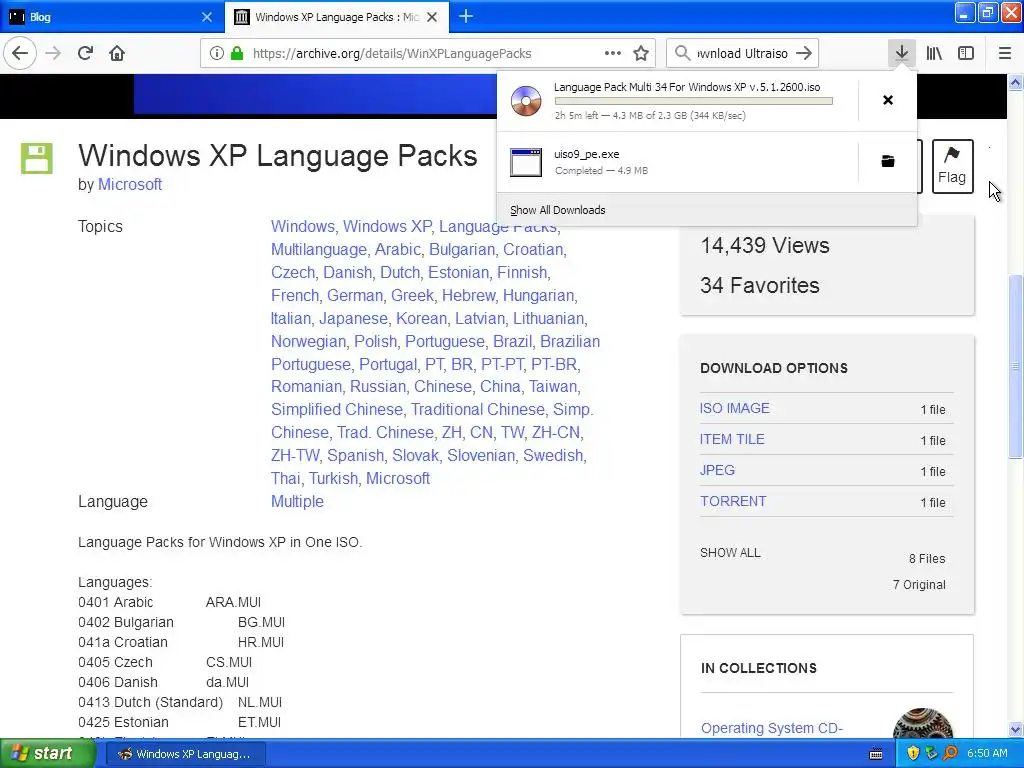Reload the current page
Viewport: 1024px width, 768px height.
click(85, 53)
